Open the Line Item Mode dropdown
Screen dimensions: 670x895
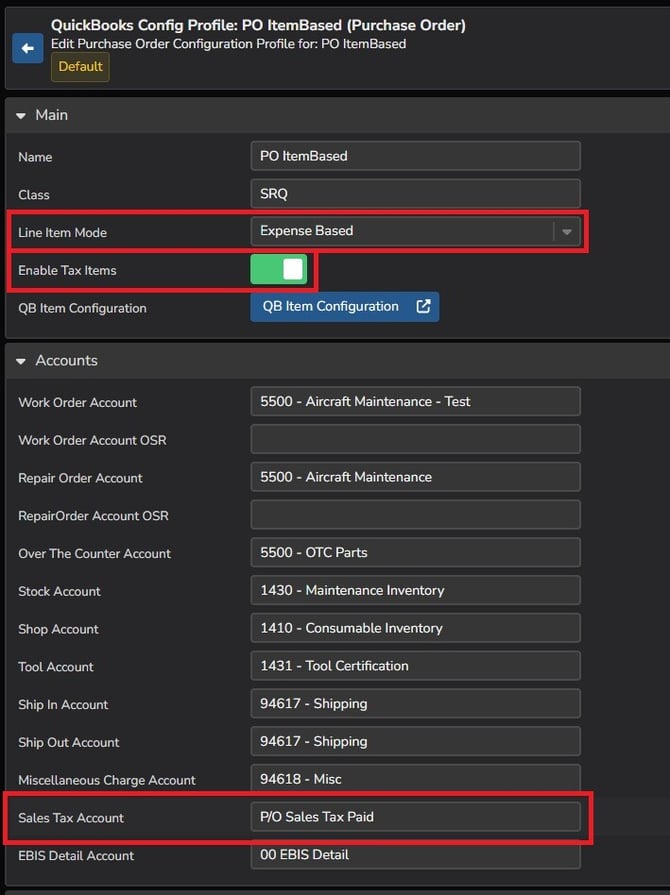tap(415, 231)
